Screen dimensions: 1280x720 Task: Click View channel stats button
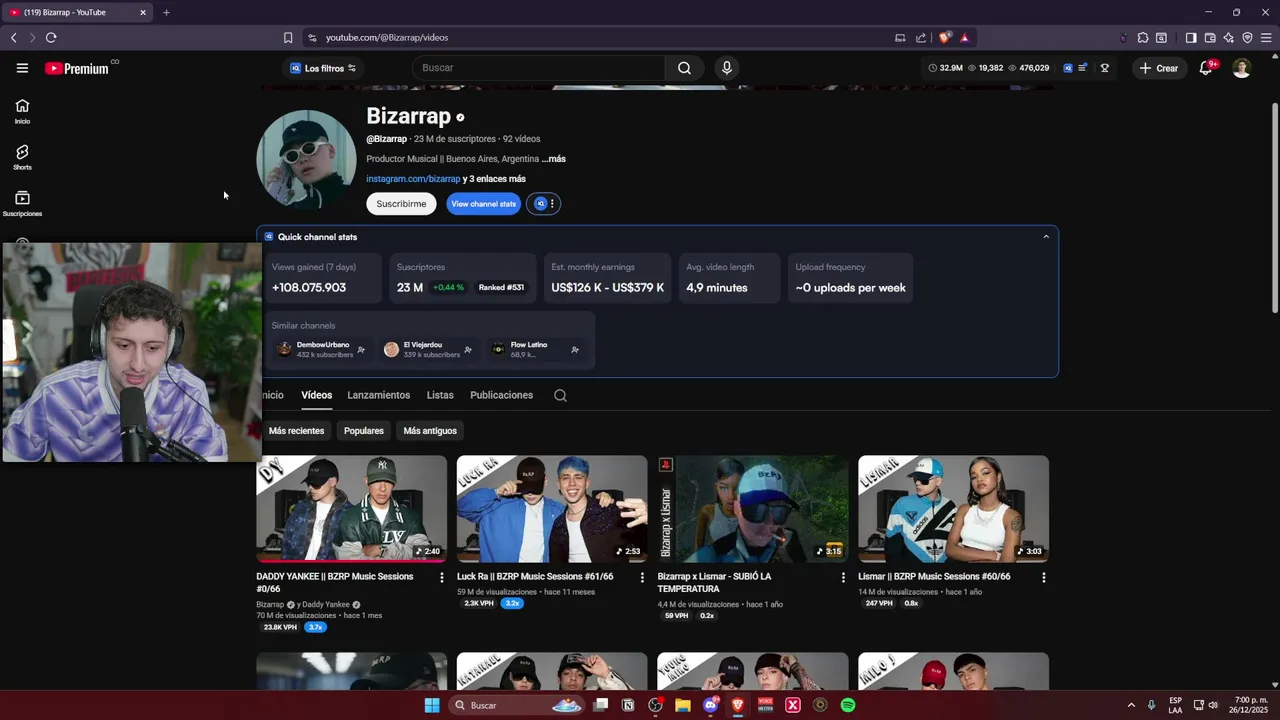click(x=483, y=204)
